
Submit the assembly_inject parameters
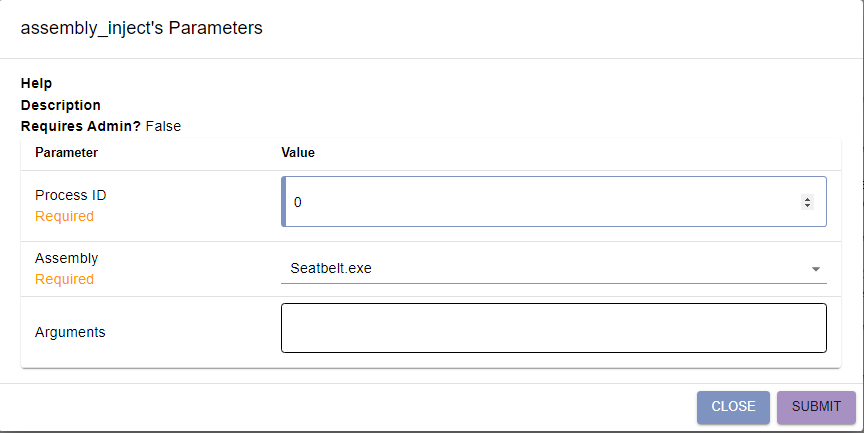[x=816, y=407]
